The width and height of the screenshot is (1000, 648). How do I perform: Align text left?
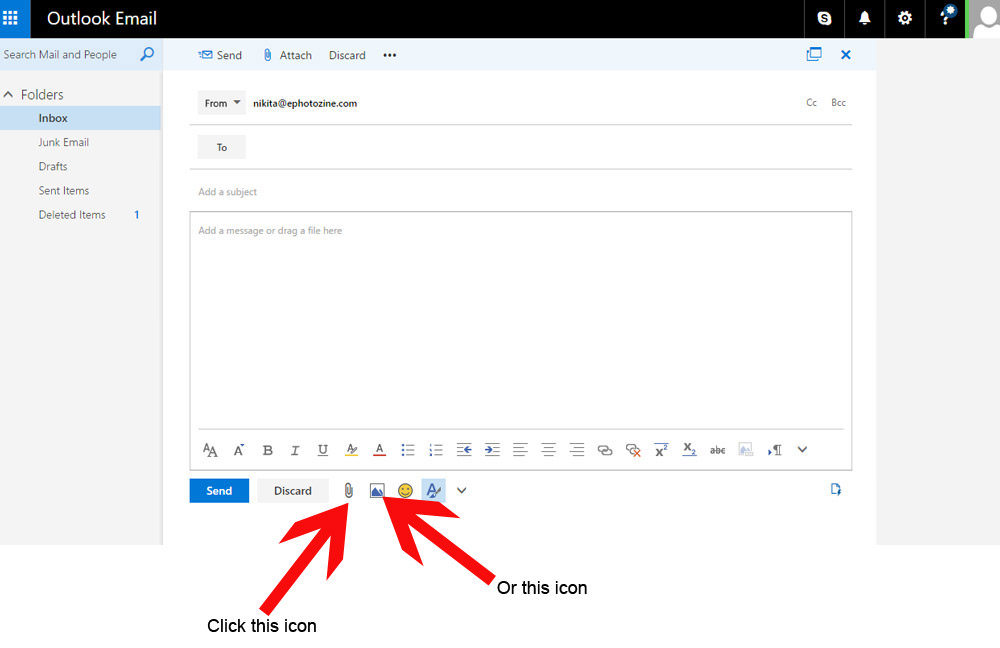click(520, 450)
